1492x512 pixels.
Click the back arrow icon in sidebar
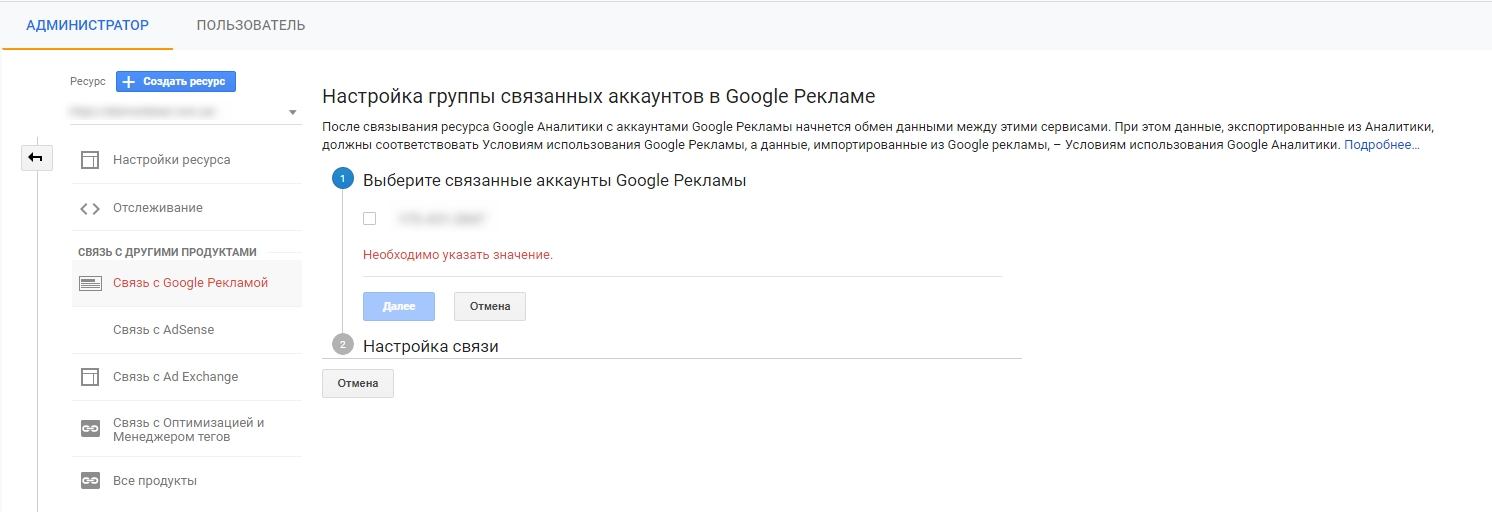point(36,158)
